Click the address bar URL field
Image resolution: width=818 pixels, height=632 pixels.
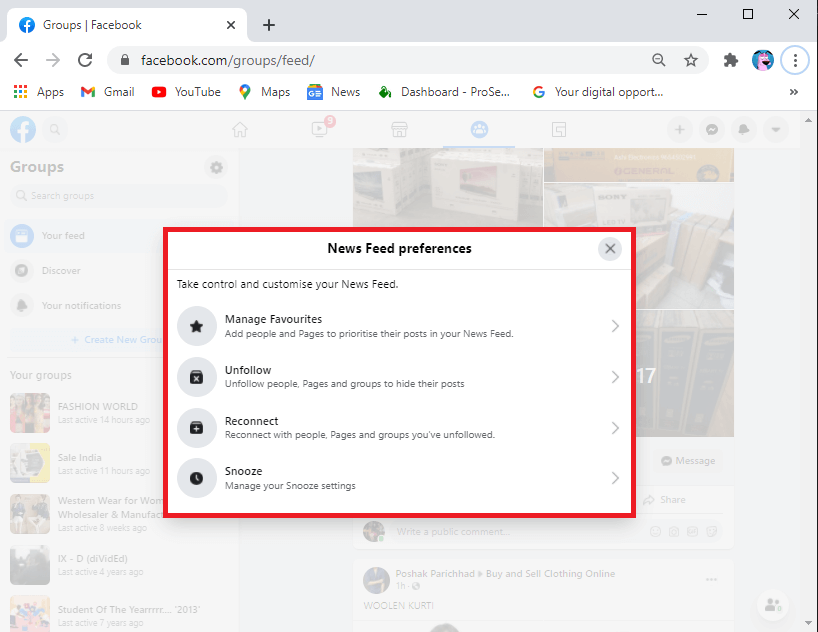click(x=380, y=60)
